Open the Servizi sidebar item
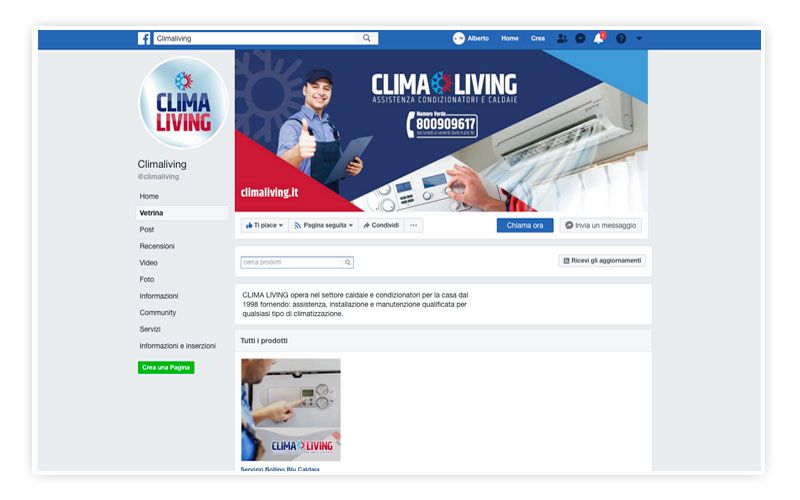 (150, 329)
